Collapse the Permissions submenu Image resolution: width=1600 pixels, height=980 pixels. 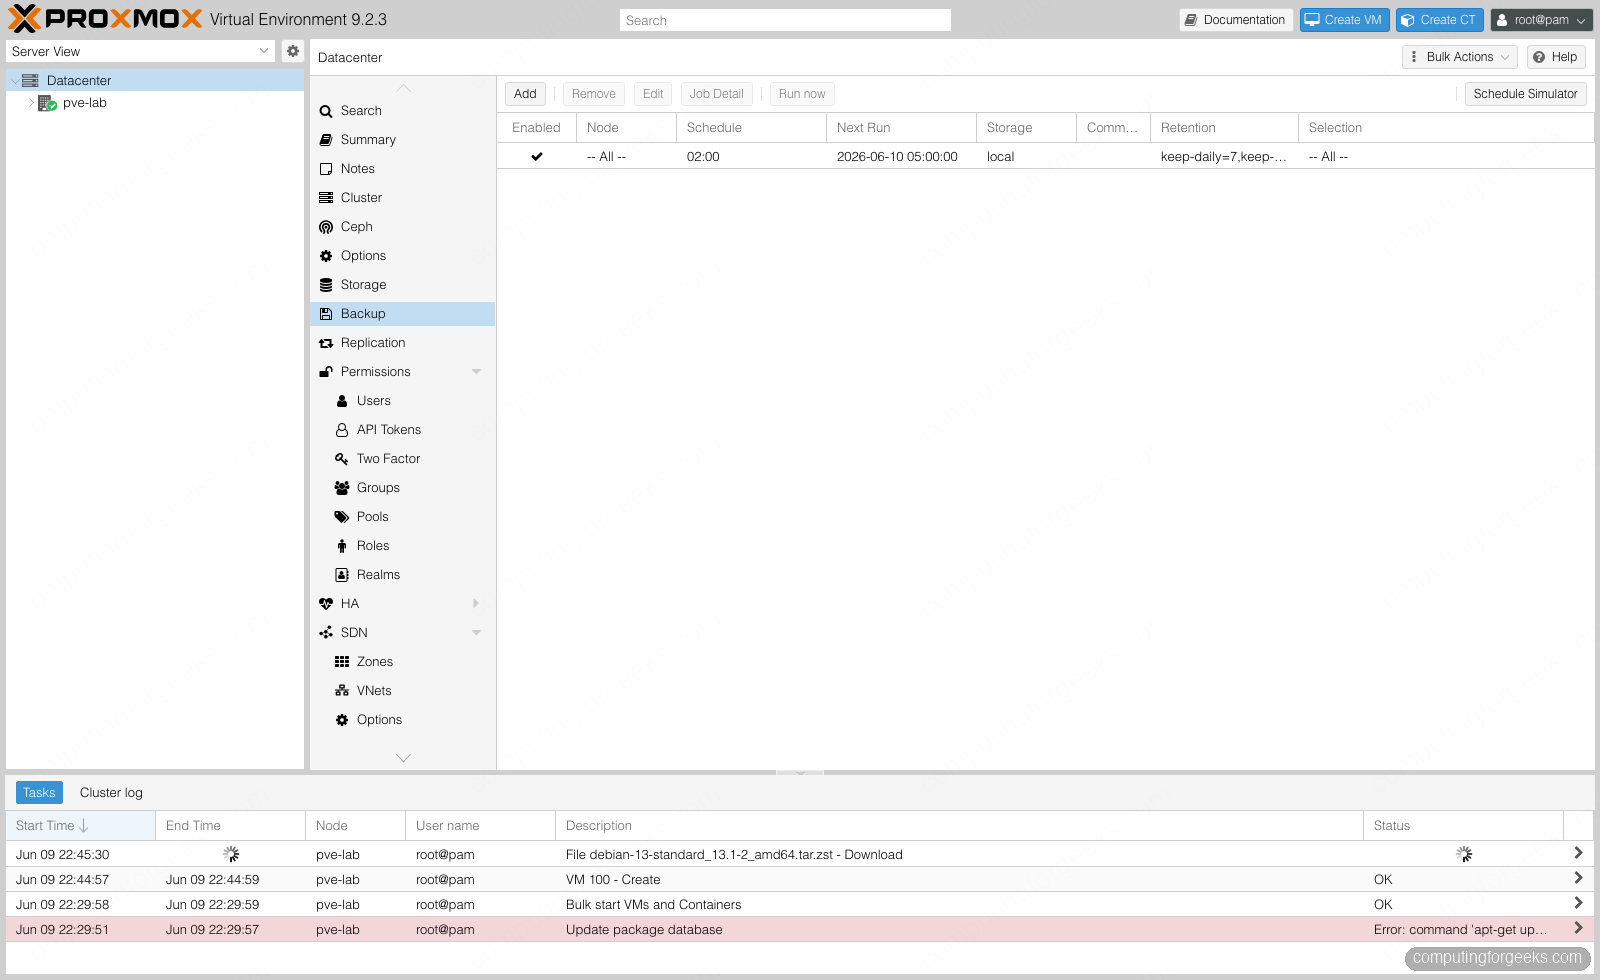click(x=476, y=372)
